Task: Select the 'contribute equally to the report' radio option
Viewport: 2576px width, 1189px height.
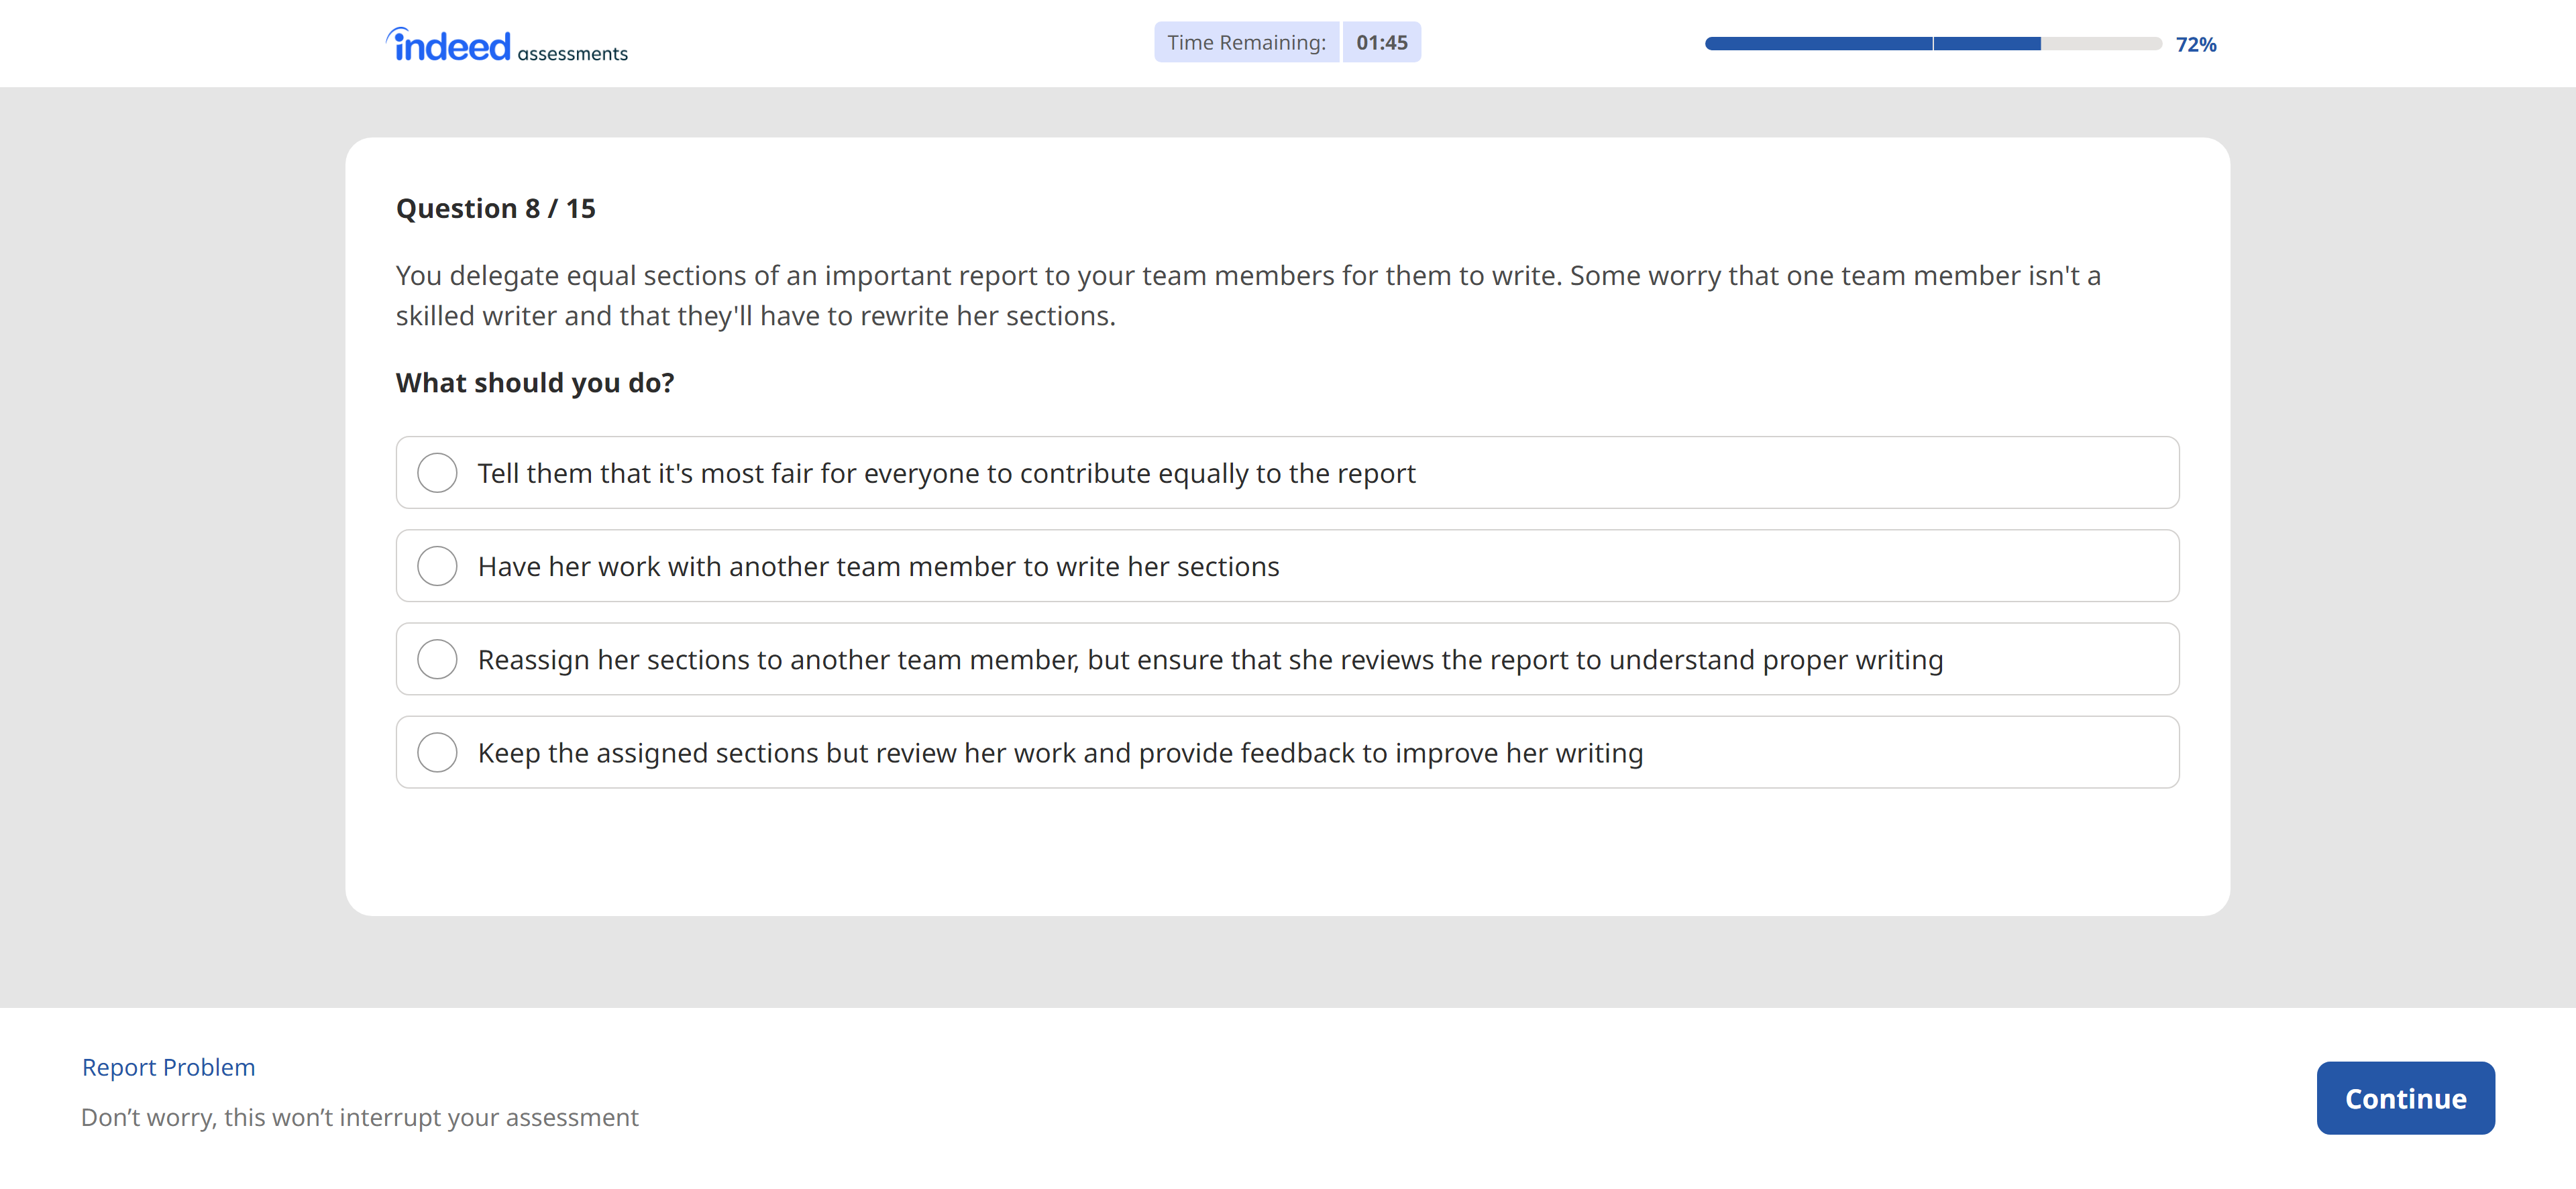Action: (x=437, y=473)
